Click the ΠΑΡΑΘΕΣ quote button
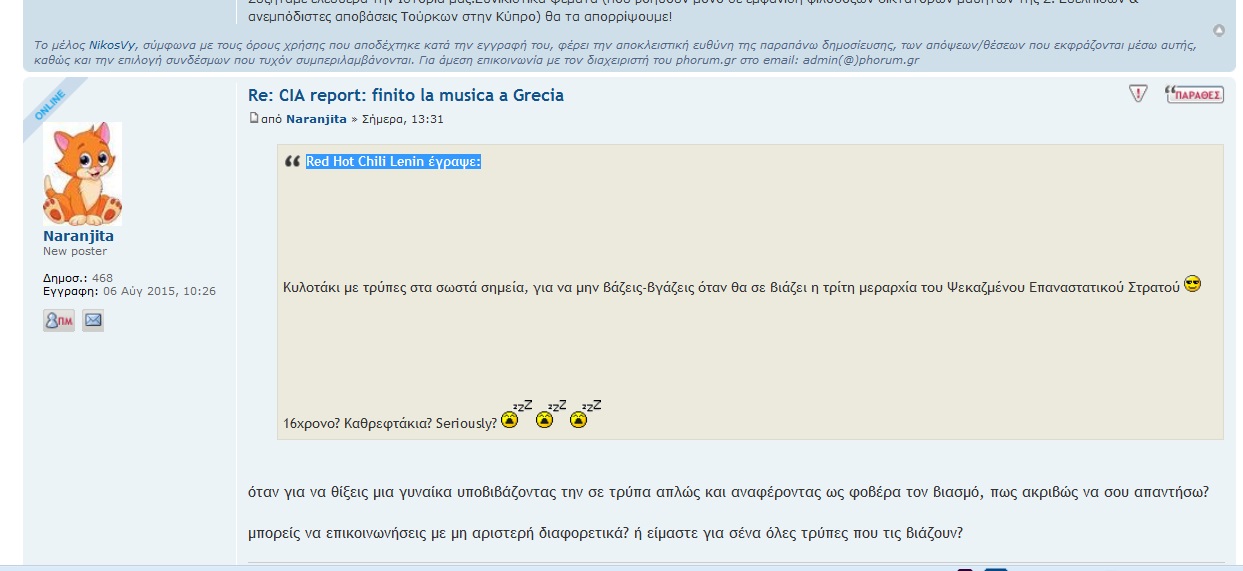 1194,95
